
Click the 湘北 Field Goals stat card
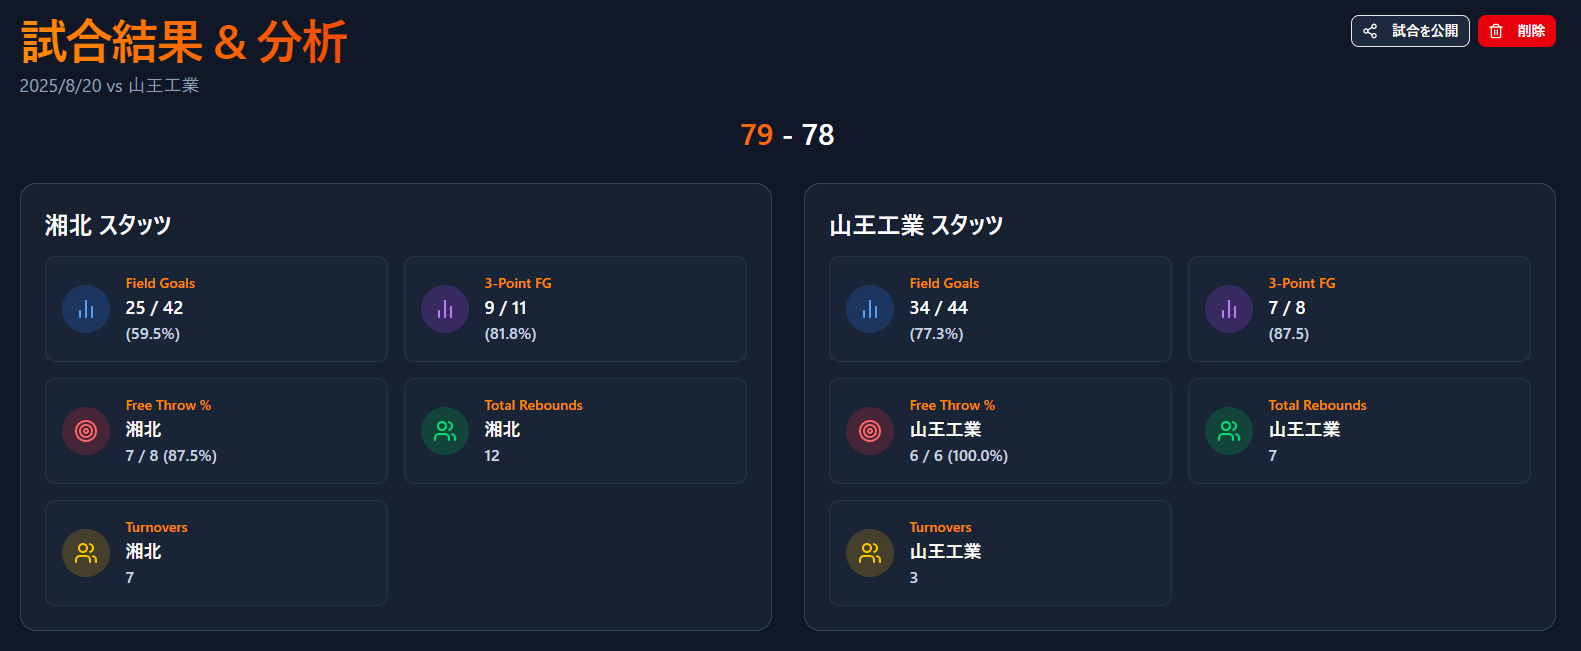click(216, 309)
